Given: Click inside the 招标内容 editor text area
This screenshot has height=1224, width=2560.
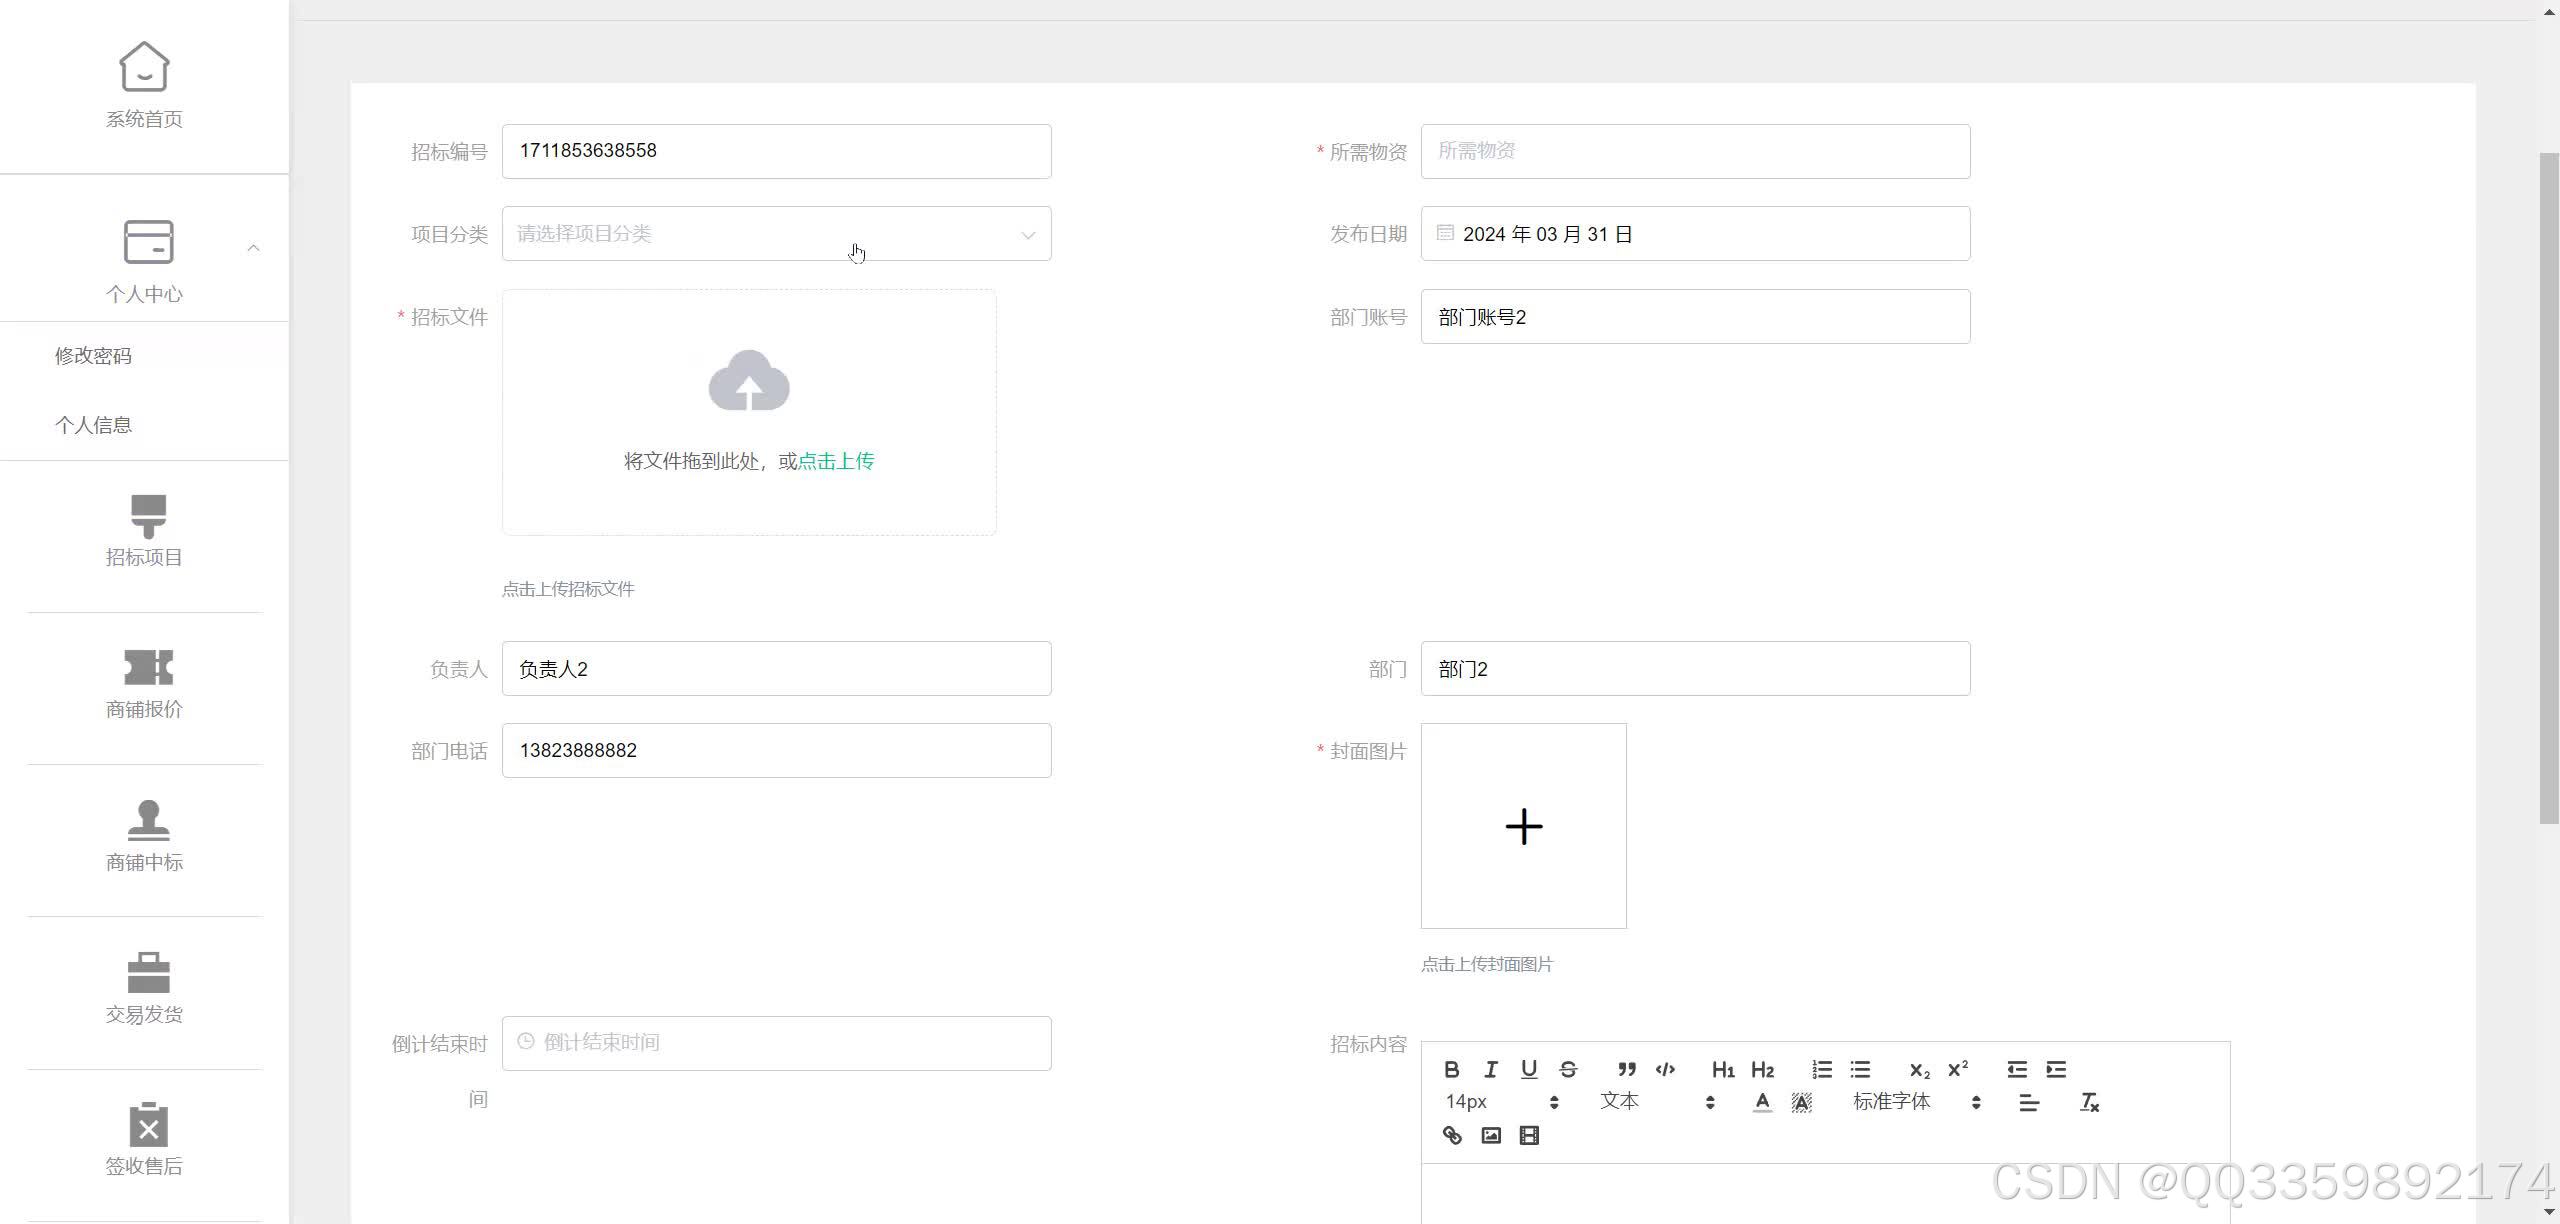Looking at the screenshot, I should (1825, 1194).
